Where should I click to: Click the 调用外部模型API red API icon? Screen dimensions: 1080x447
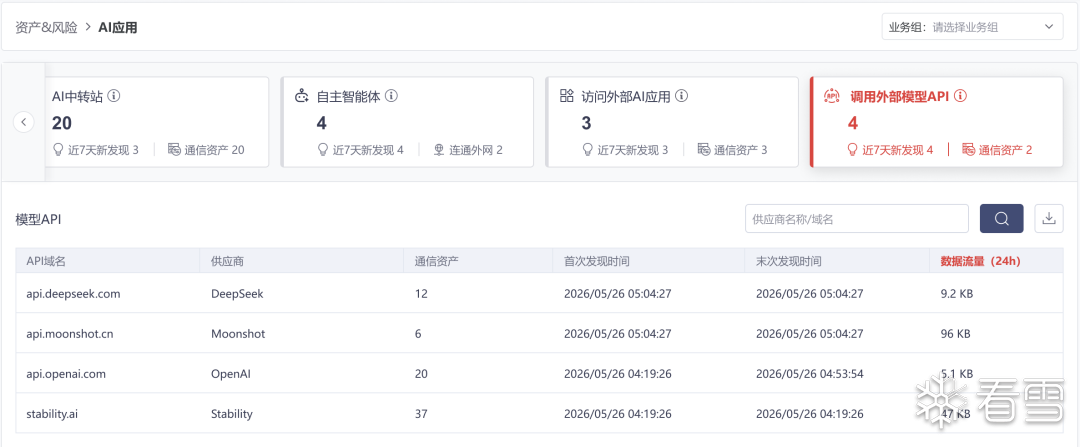(x=831, y=96)
